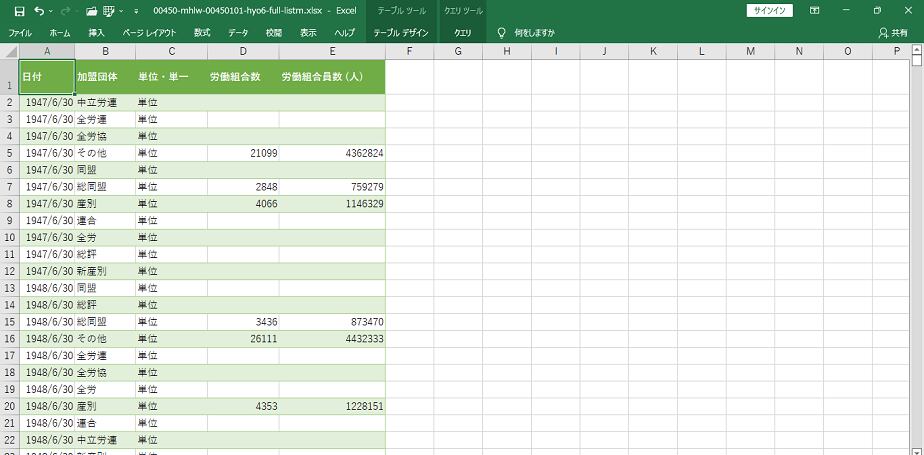The image size is (924, 455).
Task: Click the Select All triangle at grid corner
Action: point(9,51)
